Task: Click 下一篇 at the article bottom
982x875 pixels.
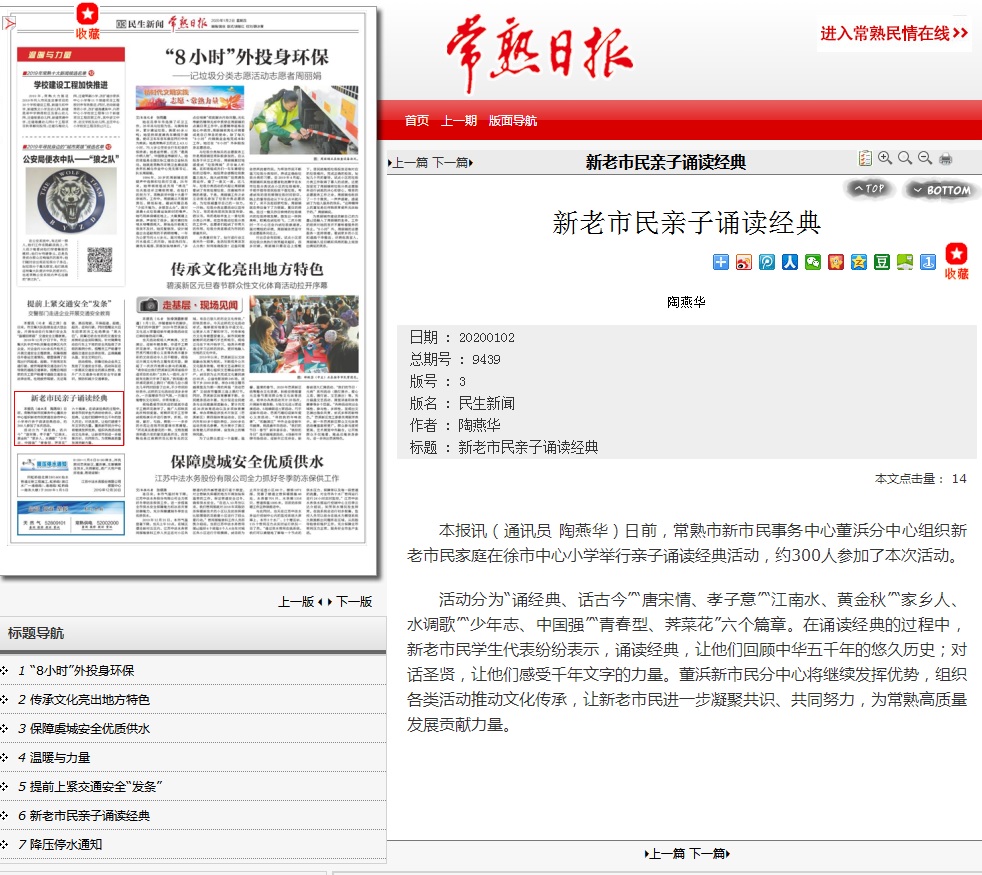Action: pos(710,854)
